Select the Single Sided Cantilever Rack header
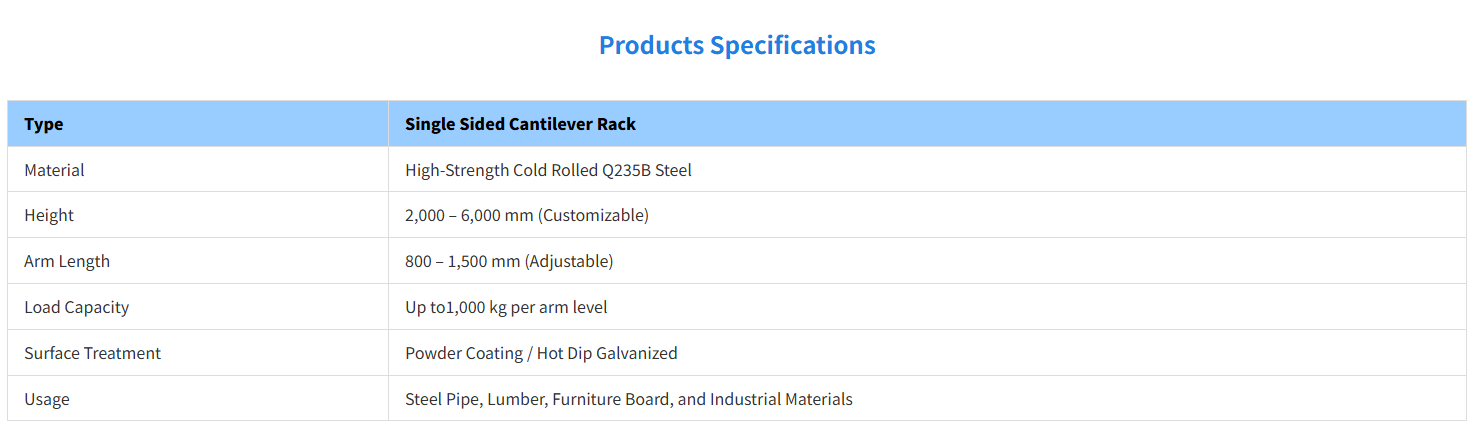1478x432 pixels. coord(520,124)
